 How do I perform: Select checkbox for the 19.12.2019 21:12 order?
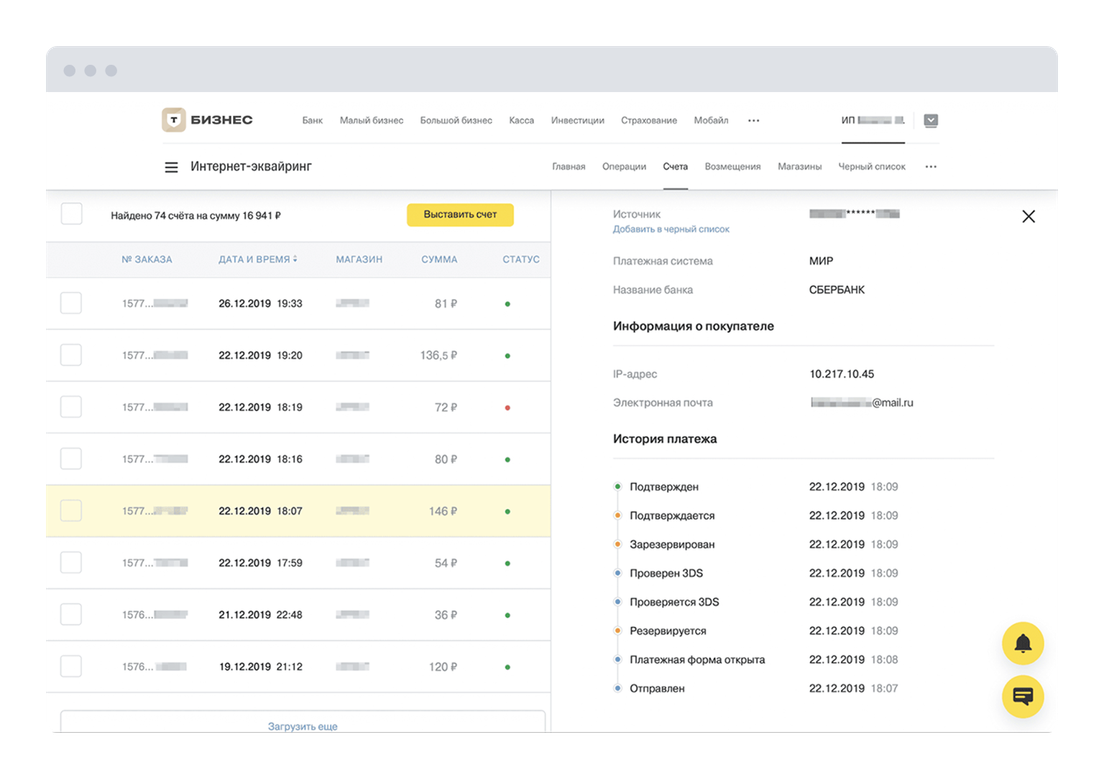[x=71, y=667]
